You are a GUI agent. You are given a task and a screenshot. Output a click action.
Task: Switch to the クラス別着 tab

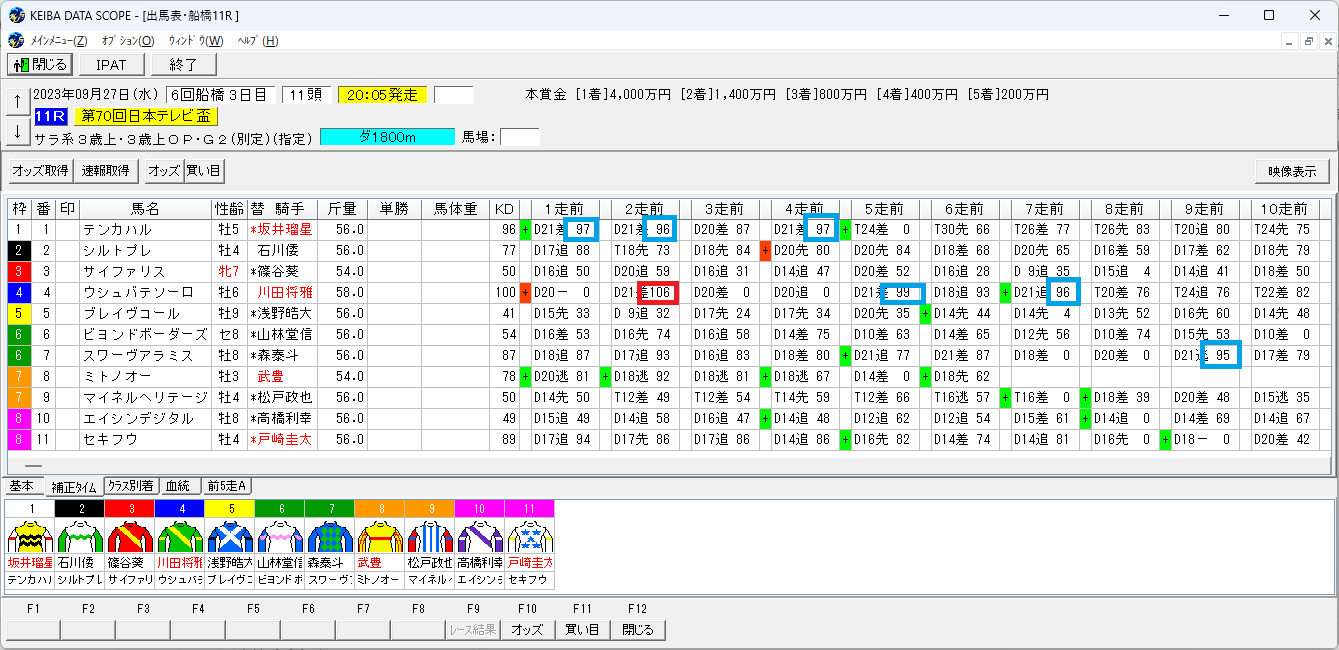[x=130, y=486]
